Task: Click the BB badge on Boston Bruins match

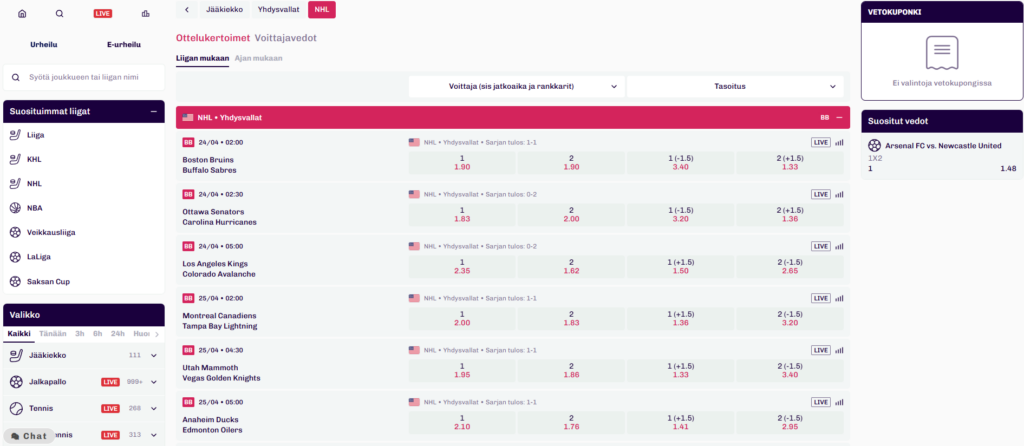Action: 188,142
